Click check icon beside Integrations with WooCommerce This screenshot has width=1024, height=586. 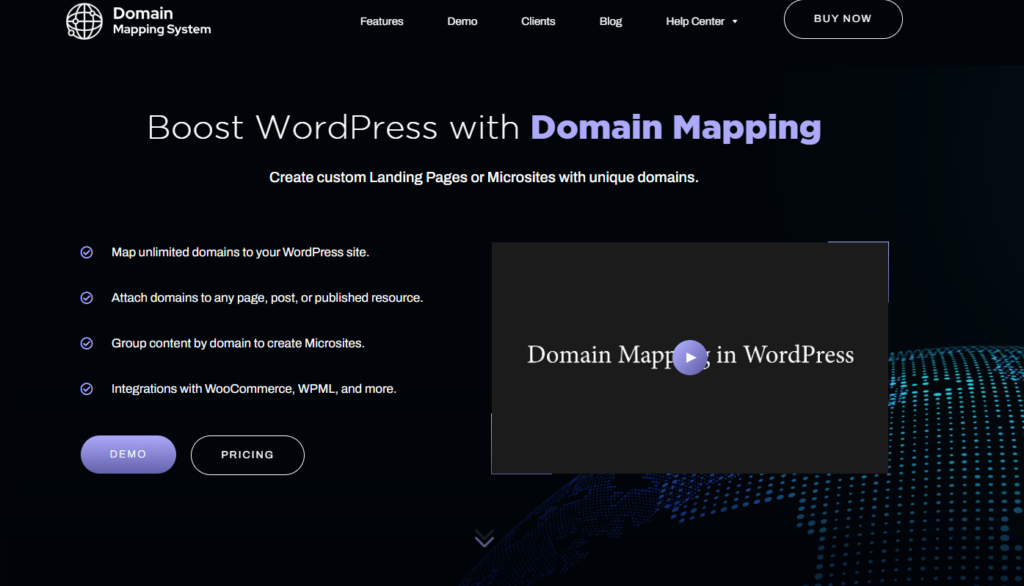coord(86,389)
